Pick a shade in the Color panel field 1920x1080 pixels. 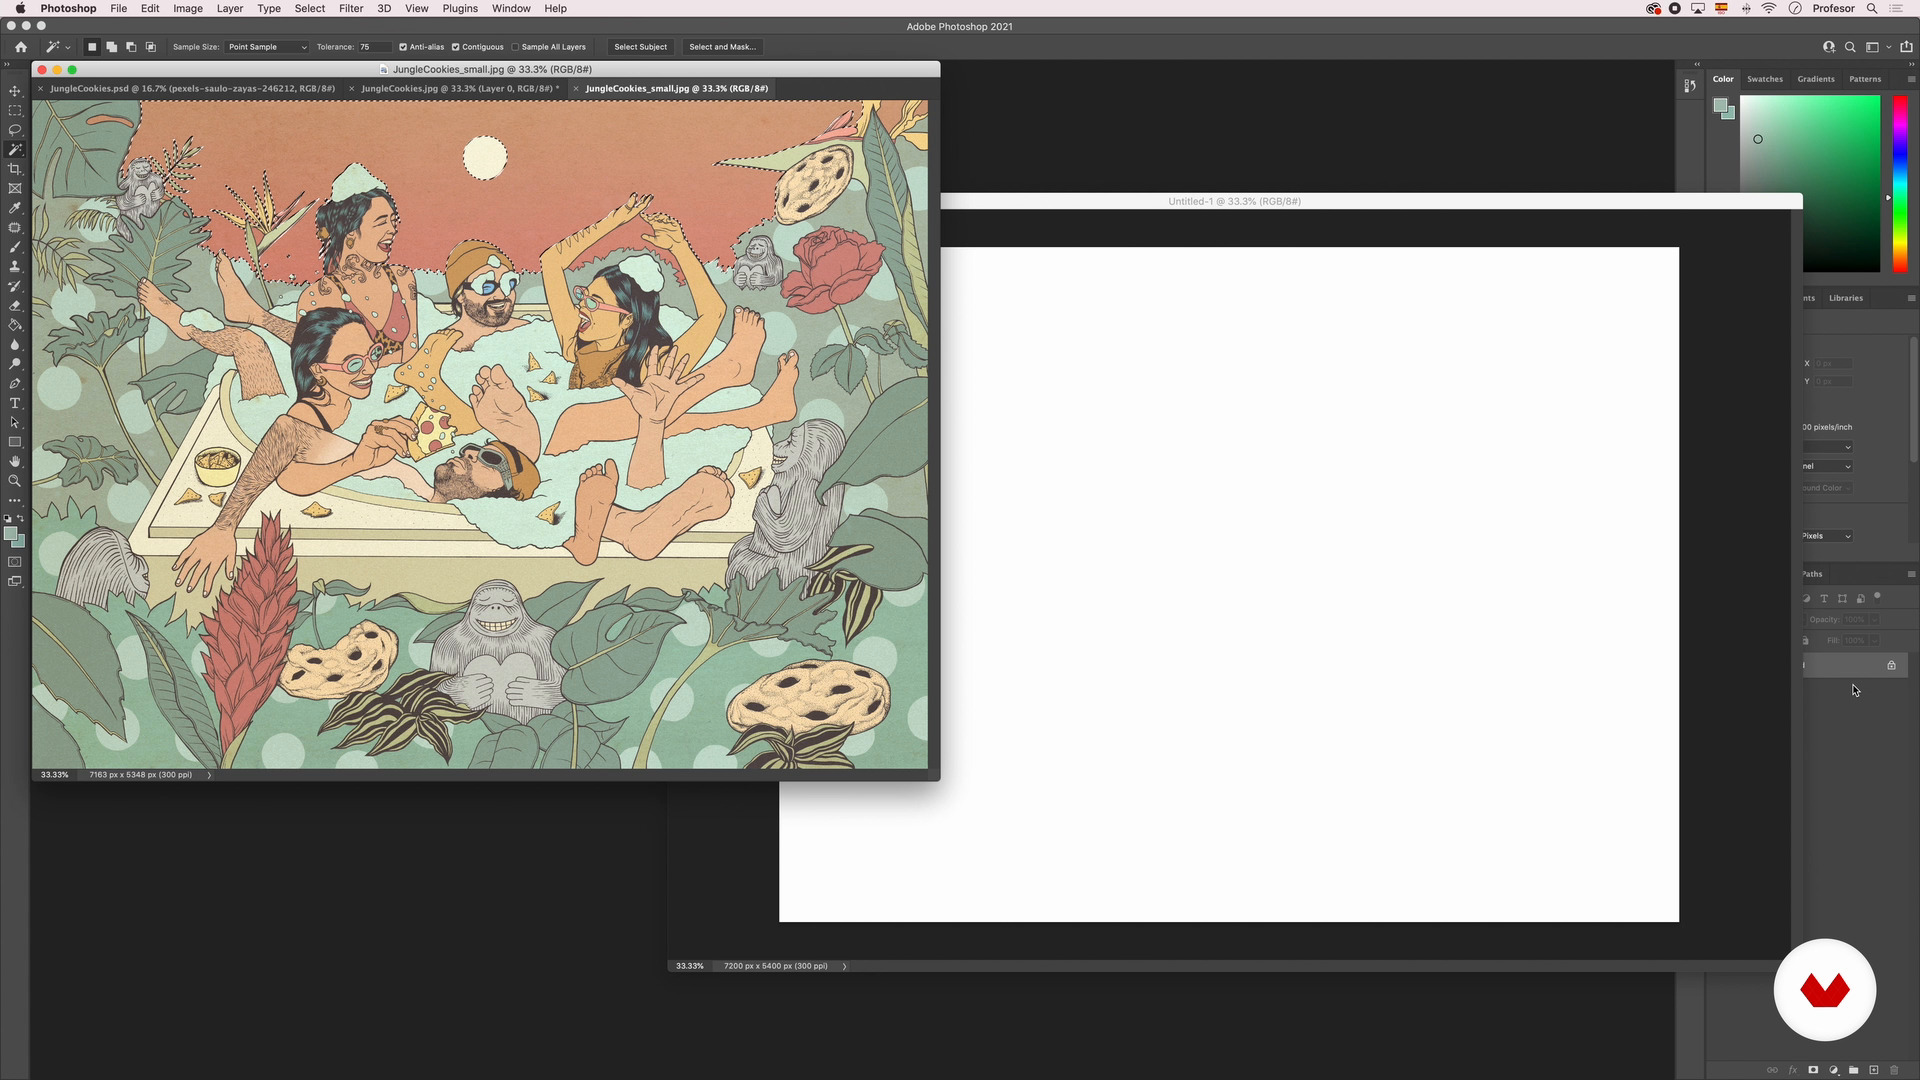click(x=1809, y=183)
